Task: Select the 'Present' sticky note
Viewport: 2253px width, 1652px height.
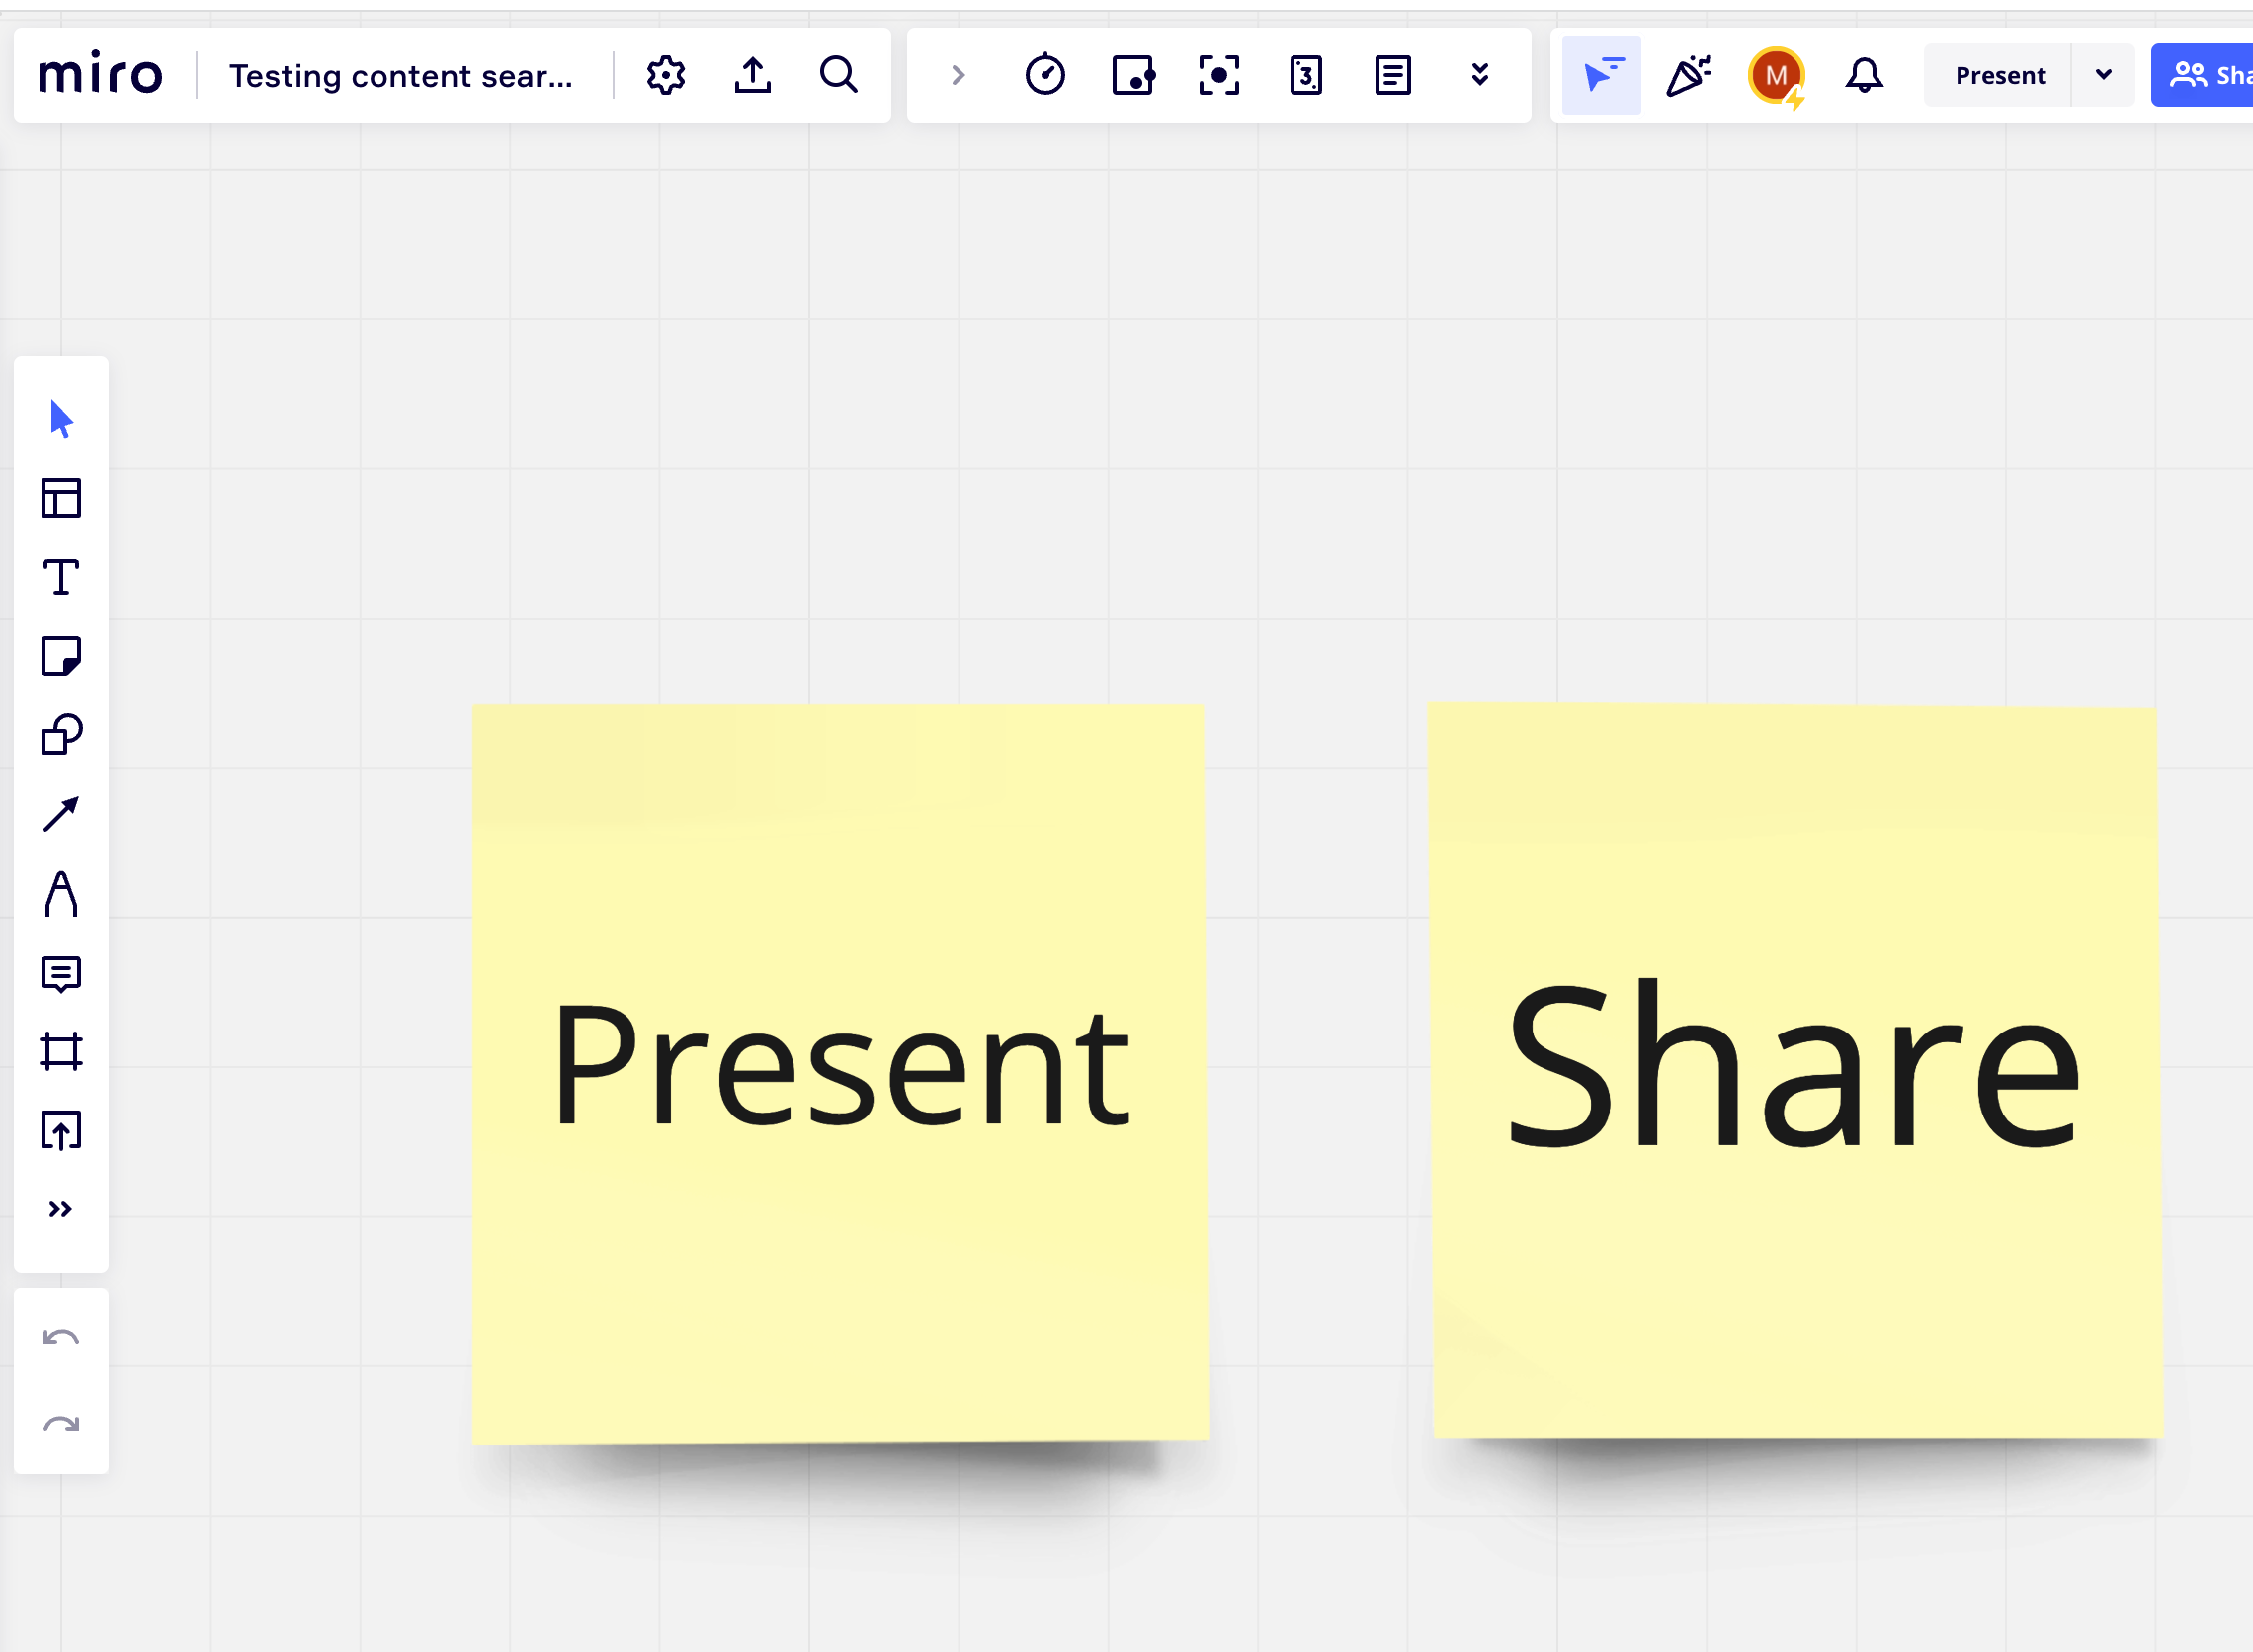Action: [840, 1073]
